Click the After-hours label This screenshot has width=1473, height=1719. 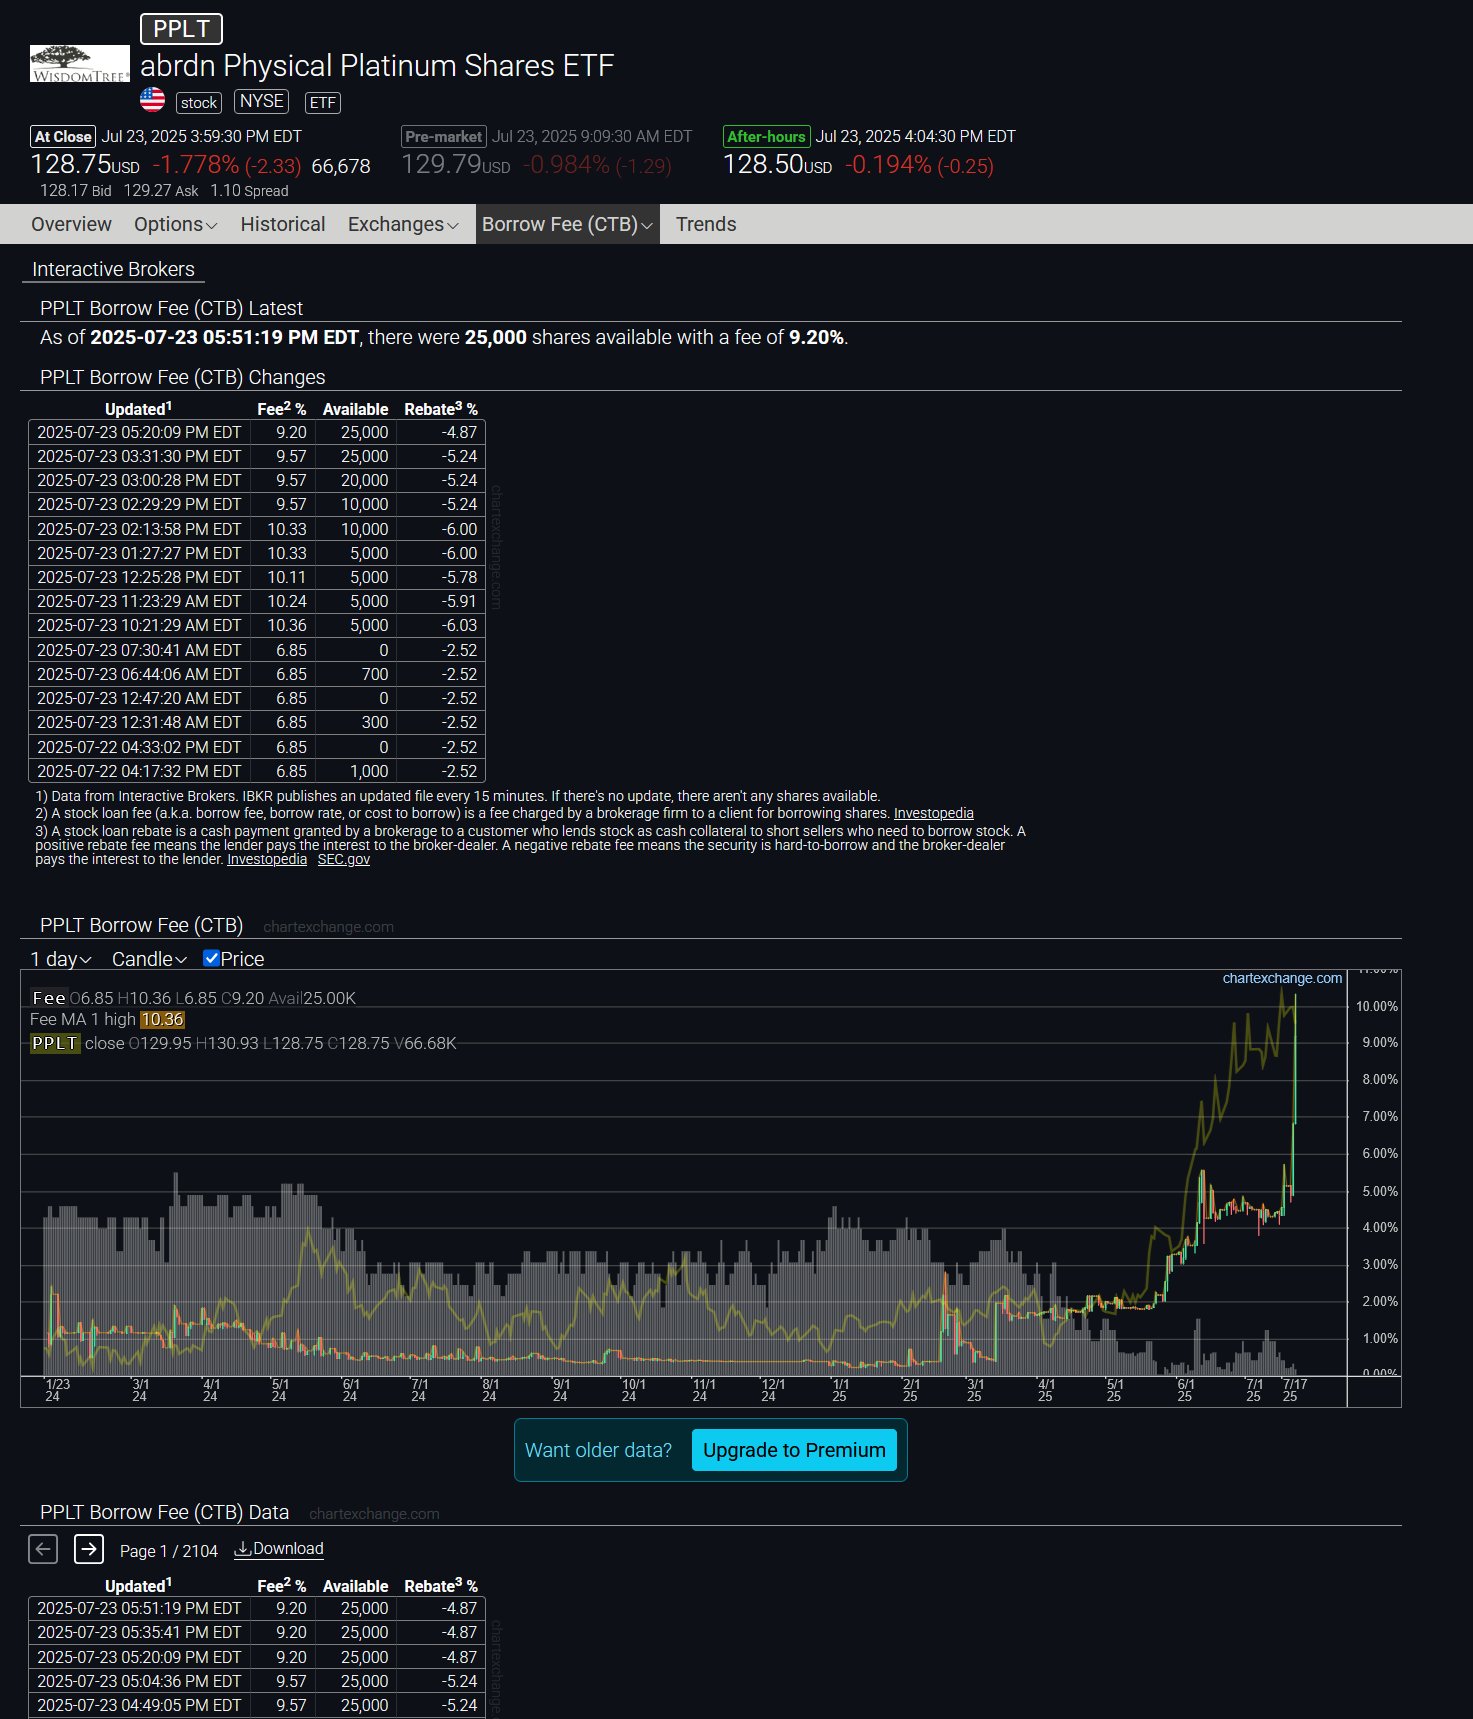[766, 137]
